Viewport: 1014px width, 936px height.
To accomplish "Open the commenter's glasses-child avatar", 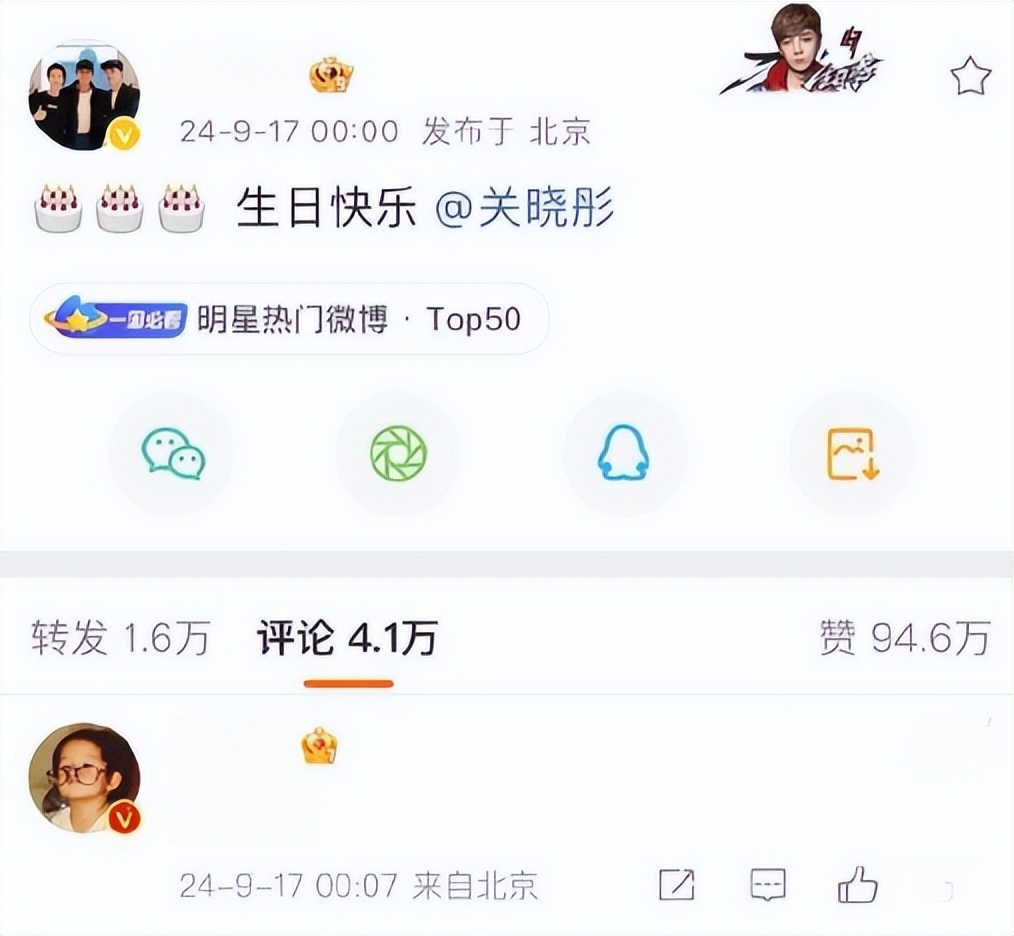I will (84, 778).
